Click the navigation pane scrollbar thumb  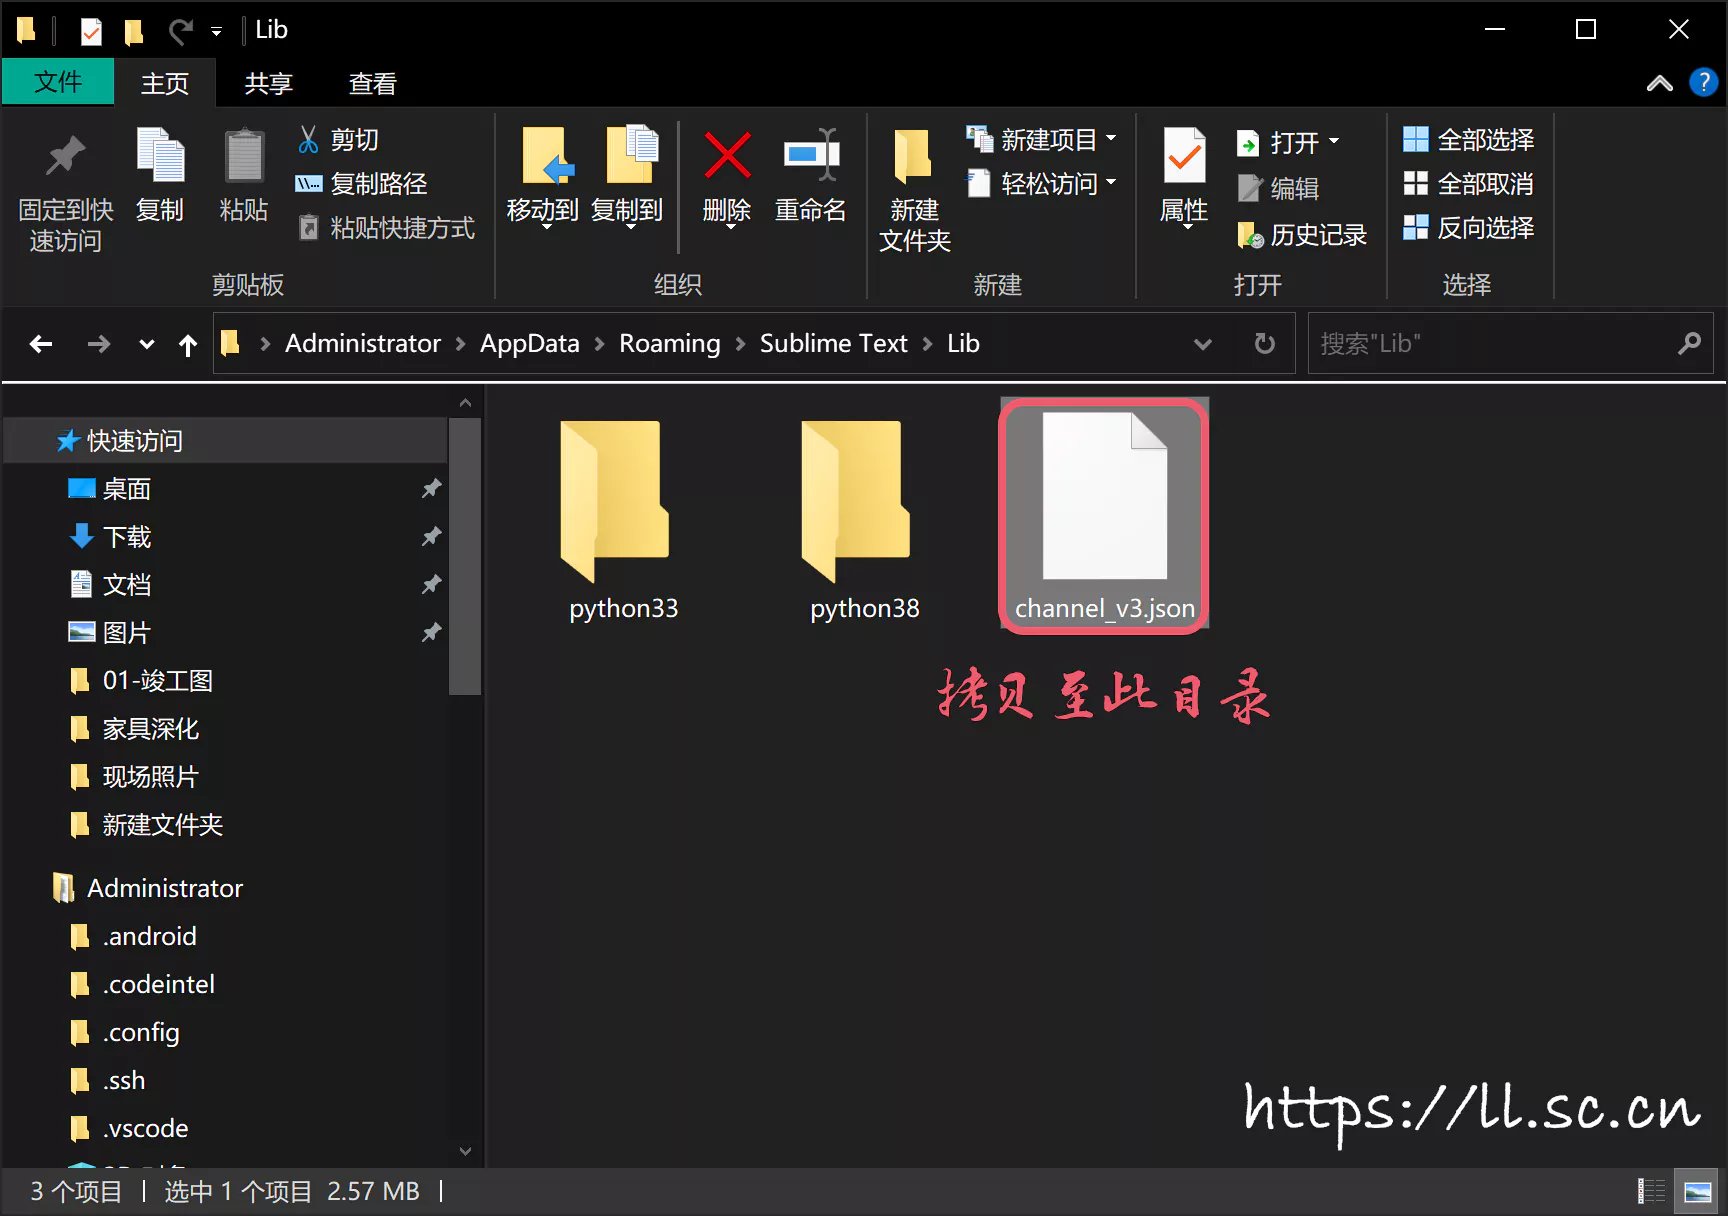click(464, 555)
